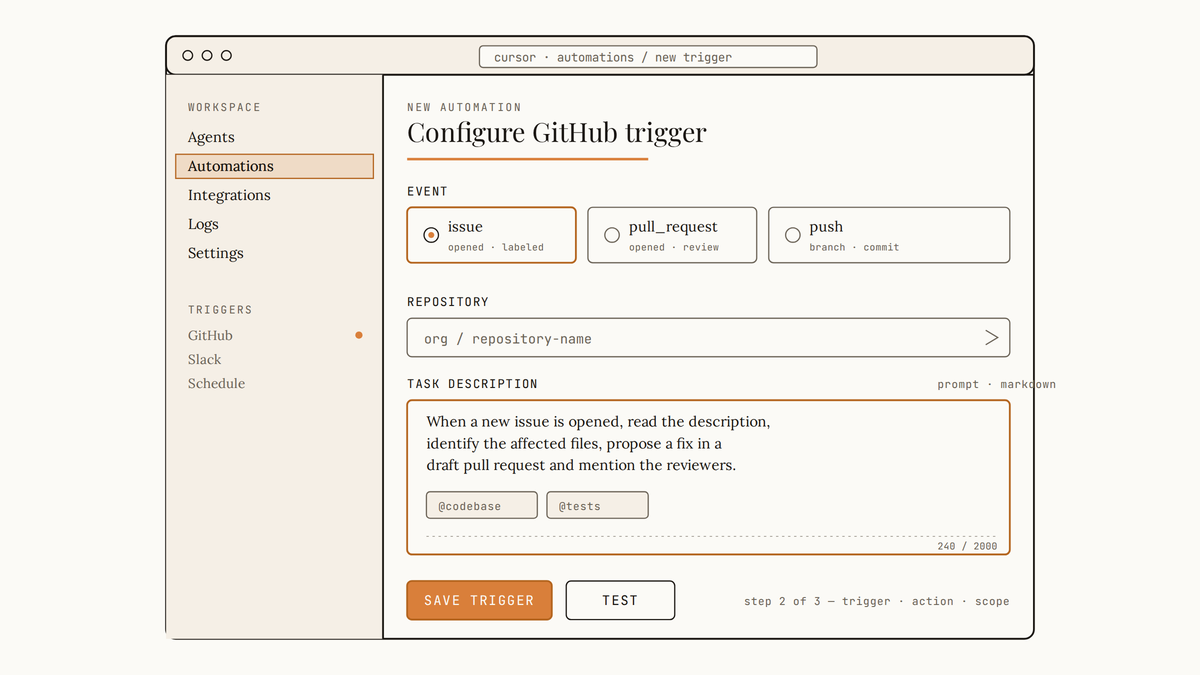This screenshot has height=675, width=1200.
Task: Click the 'opened · review' subtitle text
Action: click(x=674, y=247)
